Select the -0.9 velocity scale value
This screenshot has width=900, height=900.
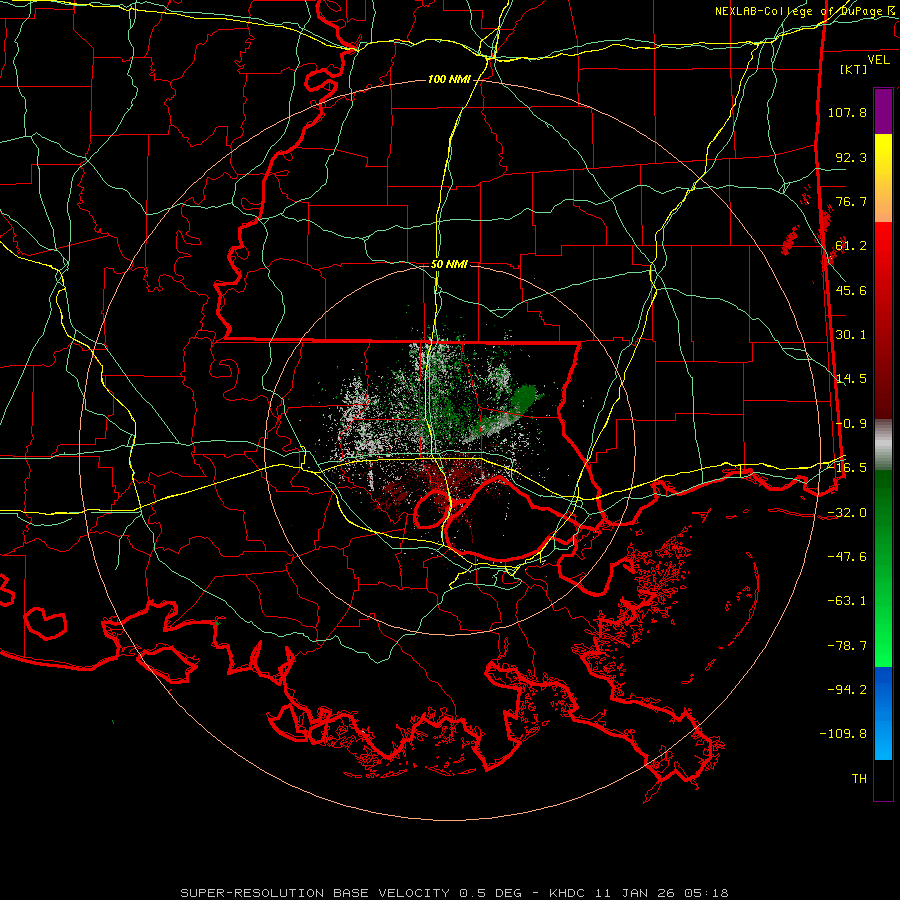pyautogui.click(x=851, y=424)
